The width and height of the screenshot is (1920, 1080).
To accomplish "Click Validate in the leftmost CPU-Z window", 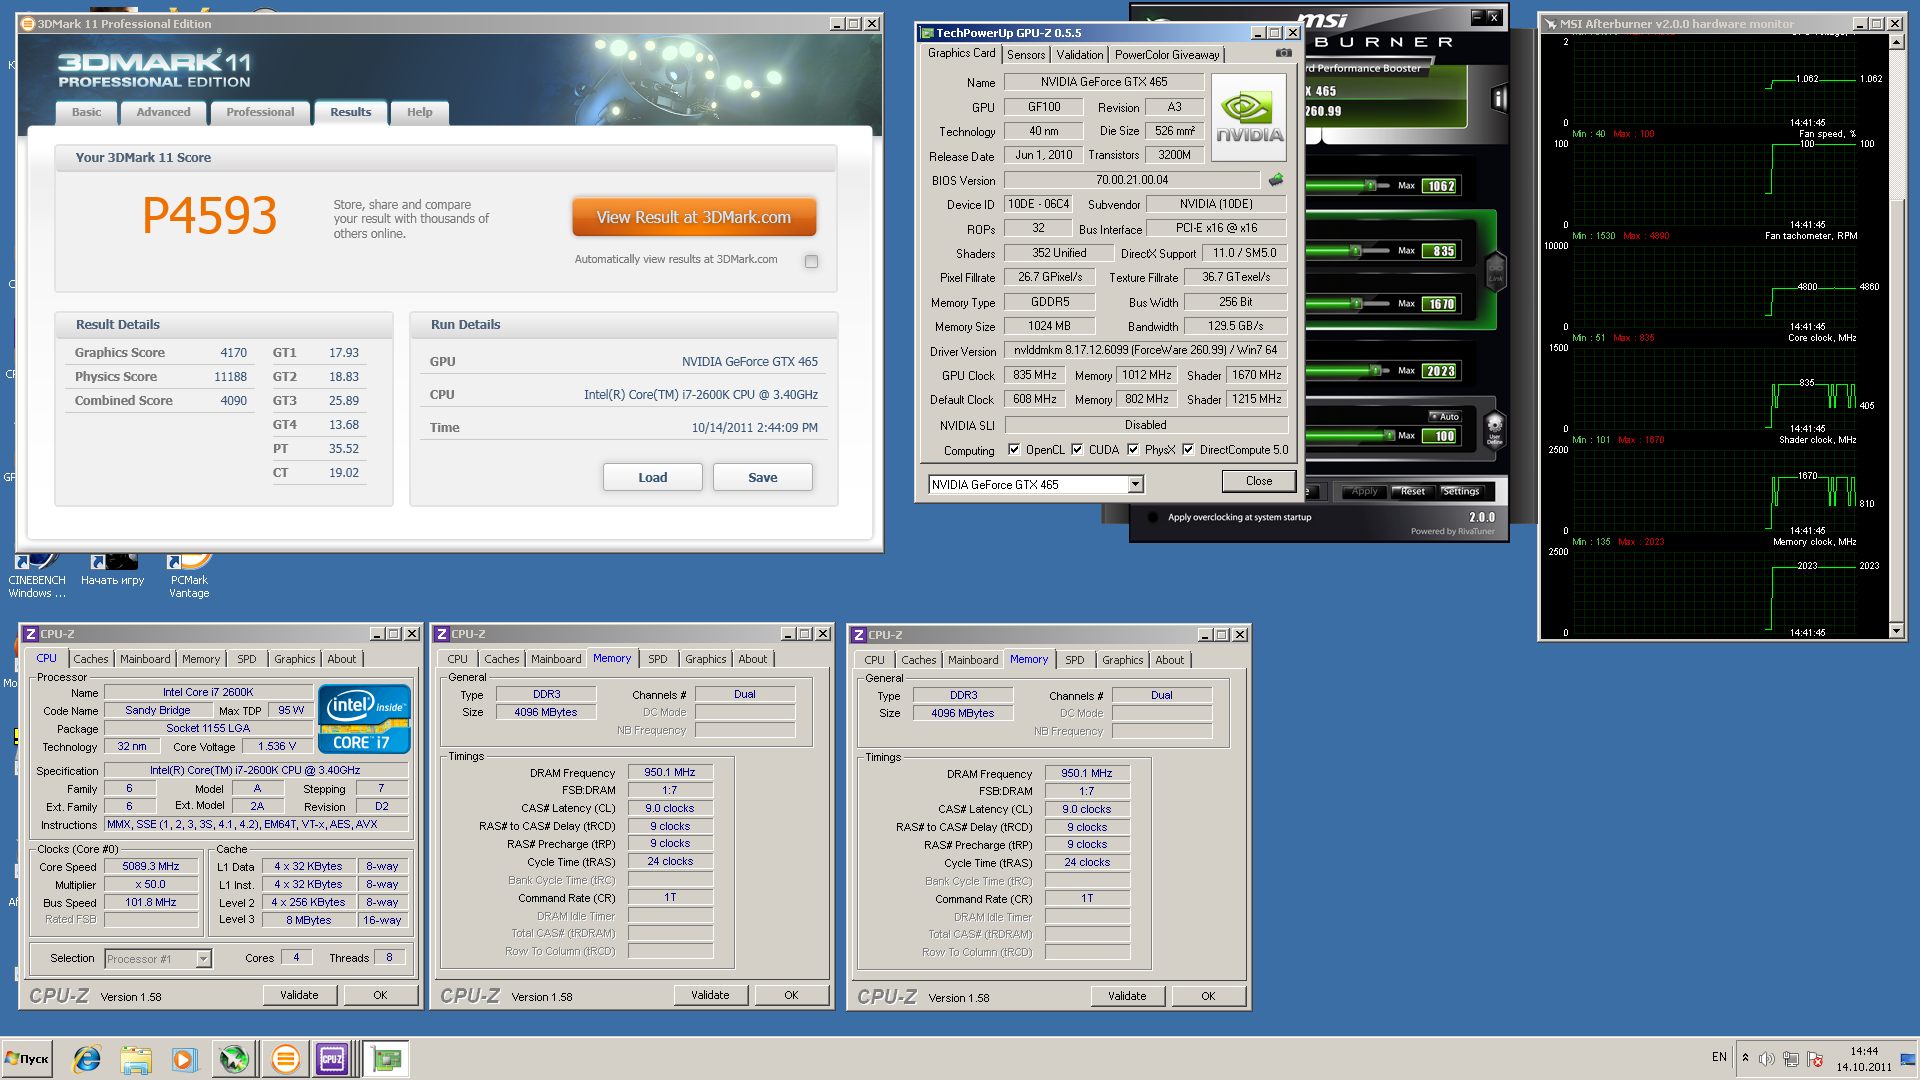I will (299, 995).
